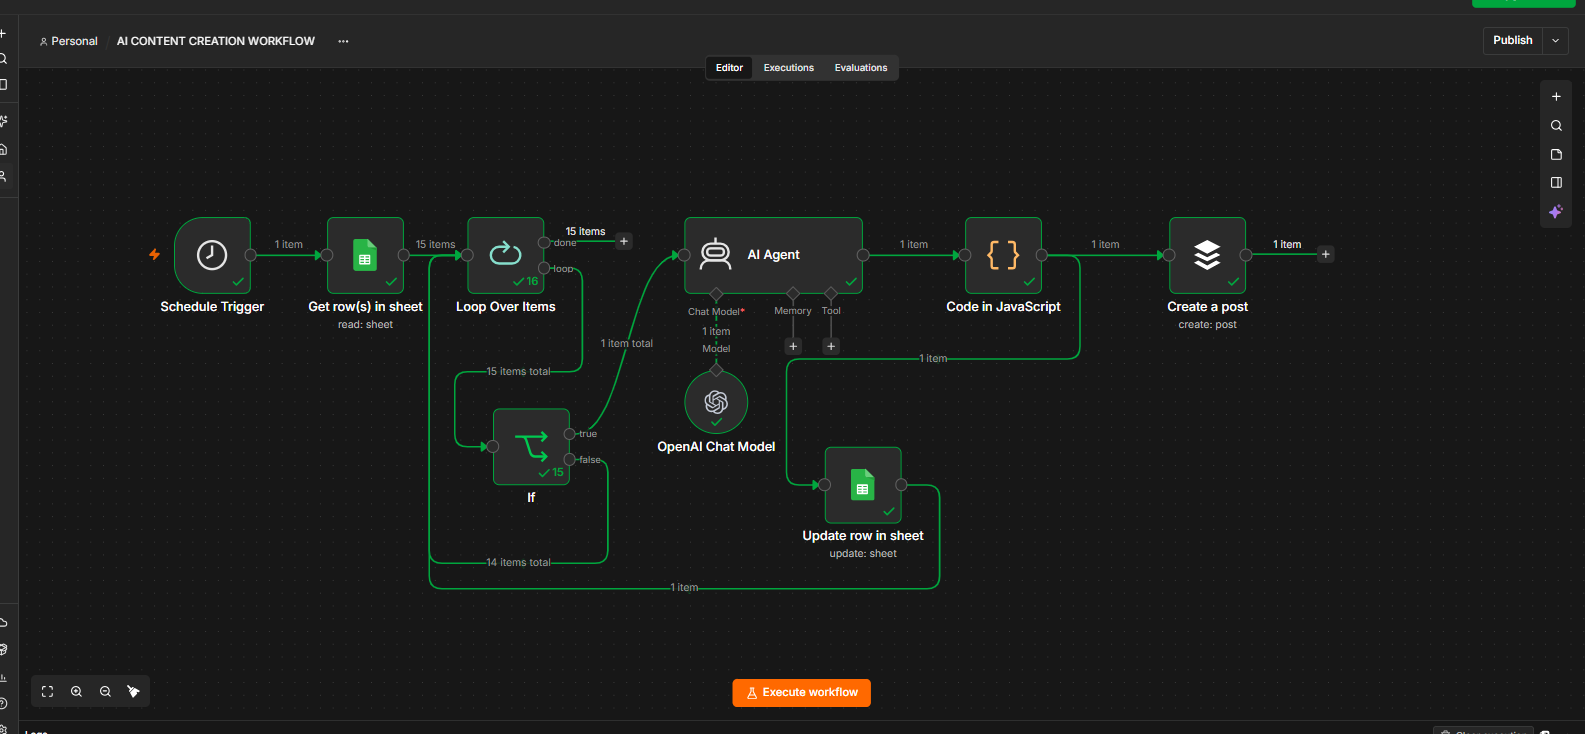Click the tidy up workflow icon
The image size is (1585, 734).
pos(133,692)
